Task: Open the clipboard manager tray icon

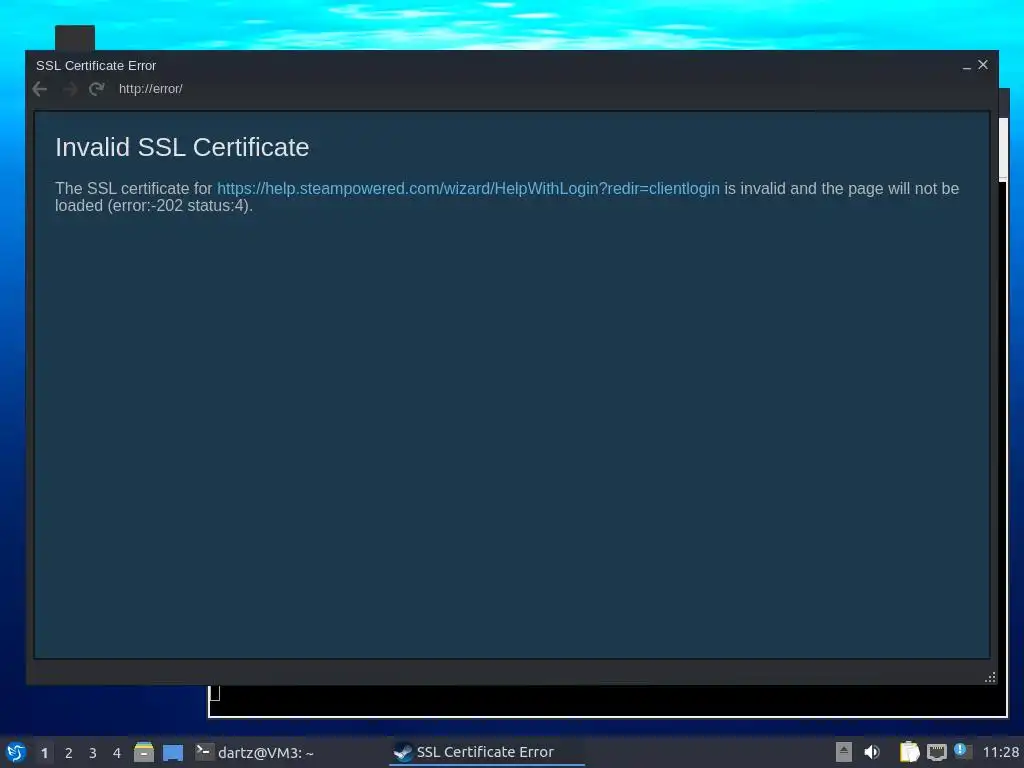Action: tap(909, 752)
